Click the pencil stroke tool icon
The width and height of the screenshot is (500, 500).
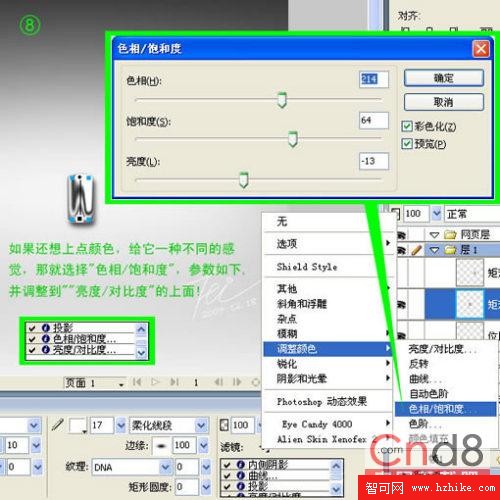coord(57,425)
